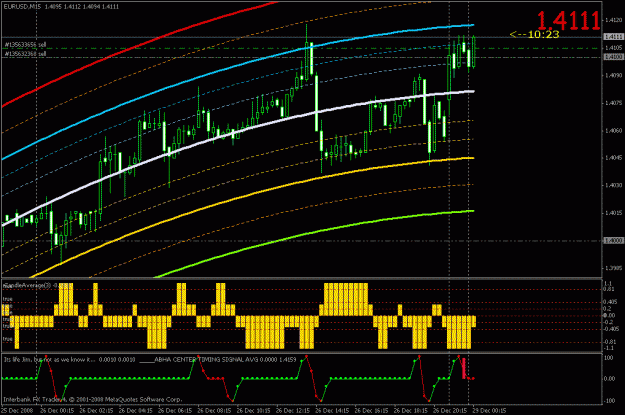Click the 29 Dec 00:15 time axis label
625x415 pixels.
[x=489, y=410]
